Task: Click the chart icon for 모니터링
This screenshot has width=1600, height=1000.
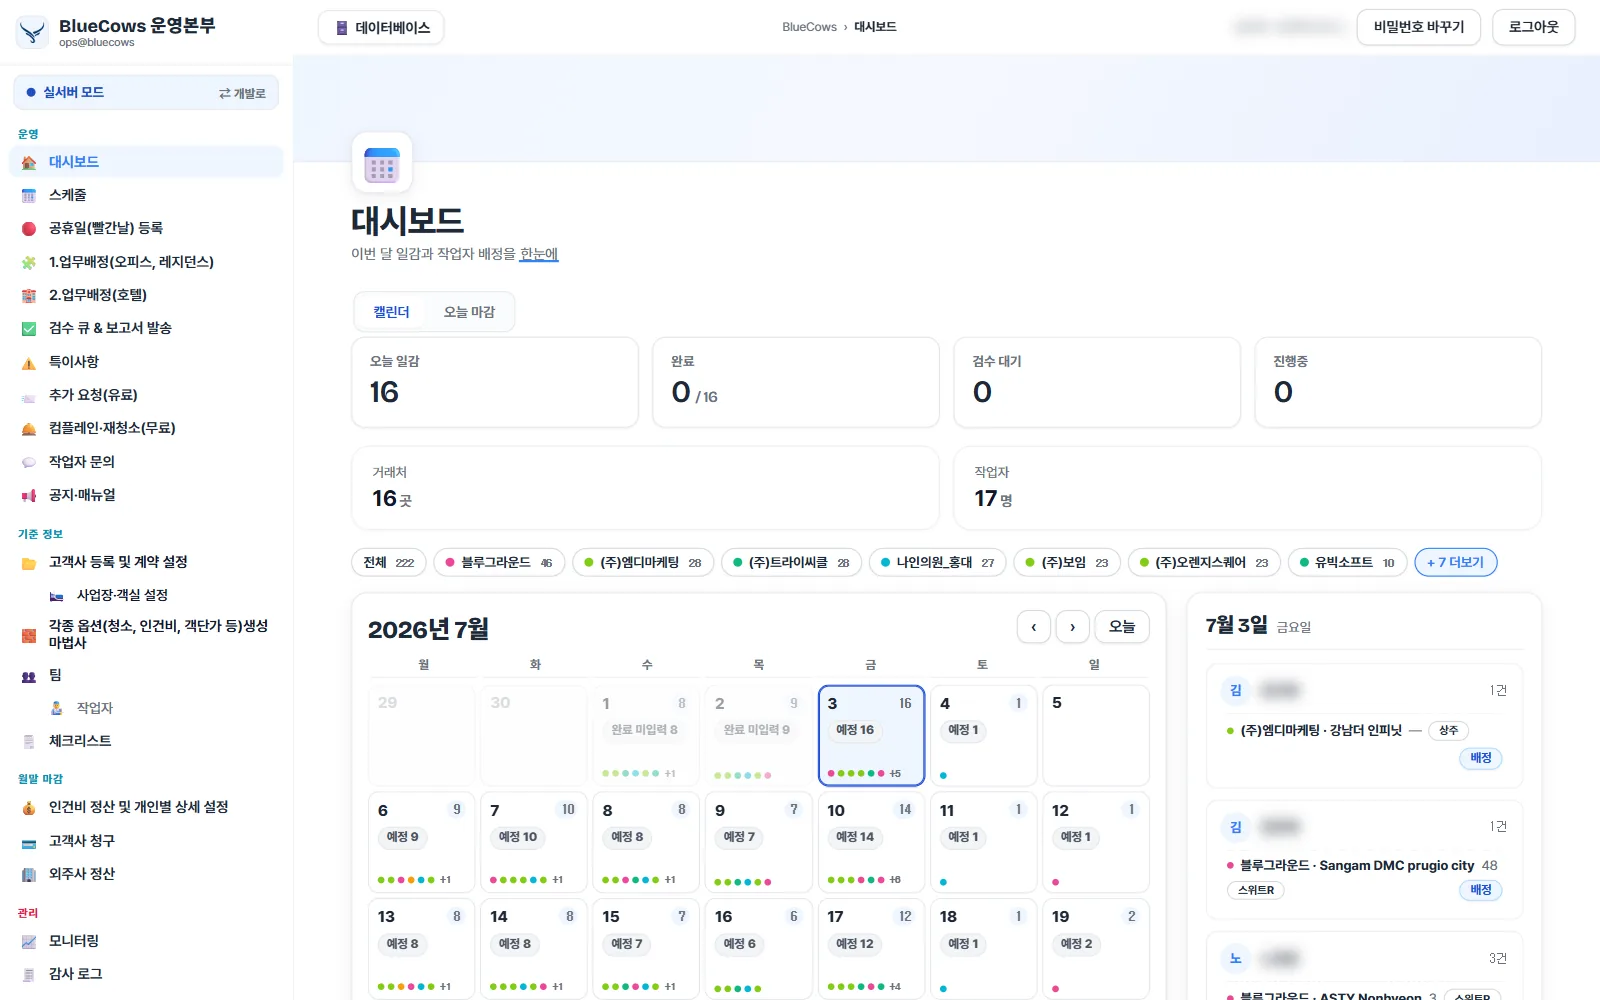Action: [x=29, y=941]
